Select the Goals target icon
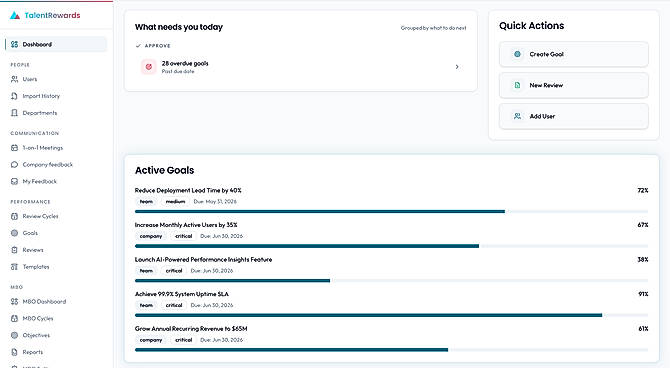The image size is (670, 368). 15,233
